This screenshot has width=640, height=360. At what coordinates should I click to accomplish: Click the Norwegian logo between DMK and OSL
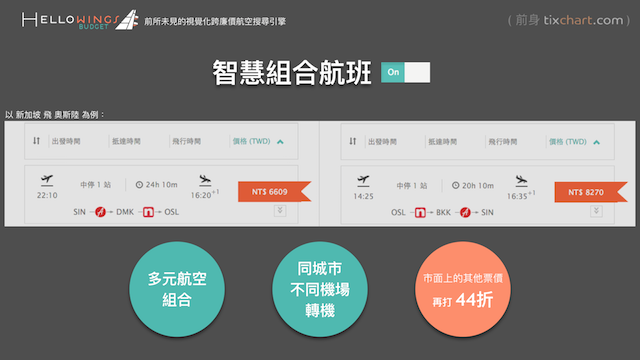click(x=148, y=212)
